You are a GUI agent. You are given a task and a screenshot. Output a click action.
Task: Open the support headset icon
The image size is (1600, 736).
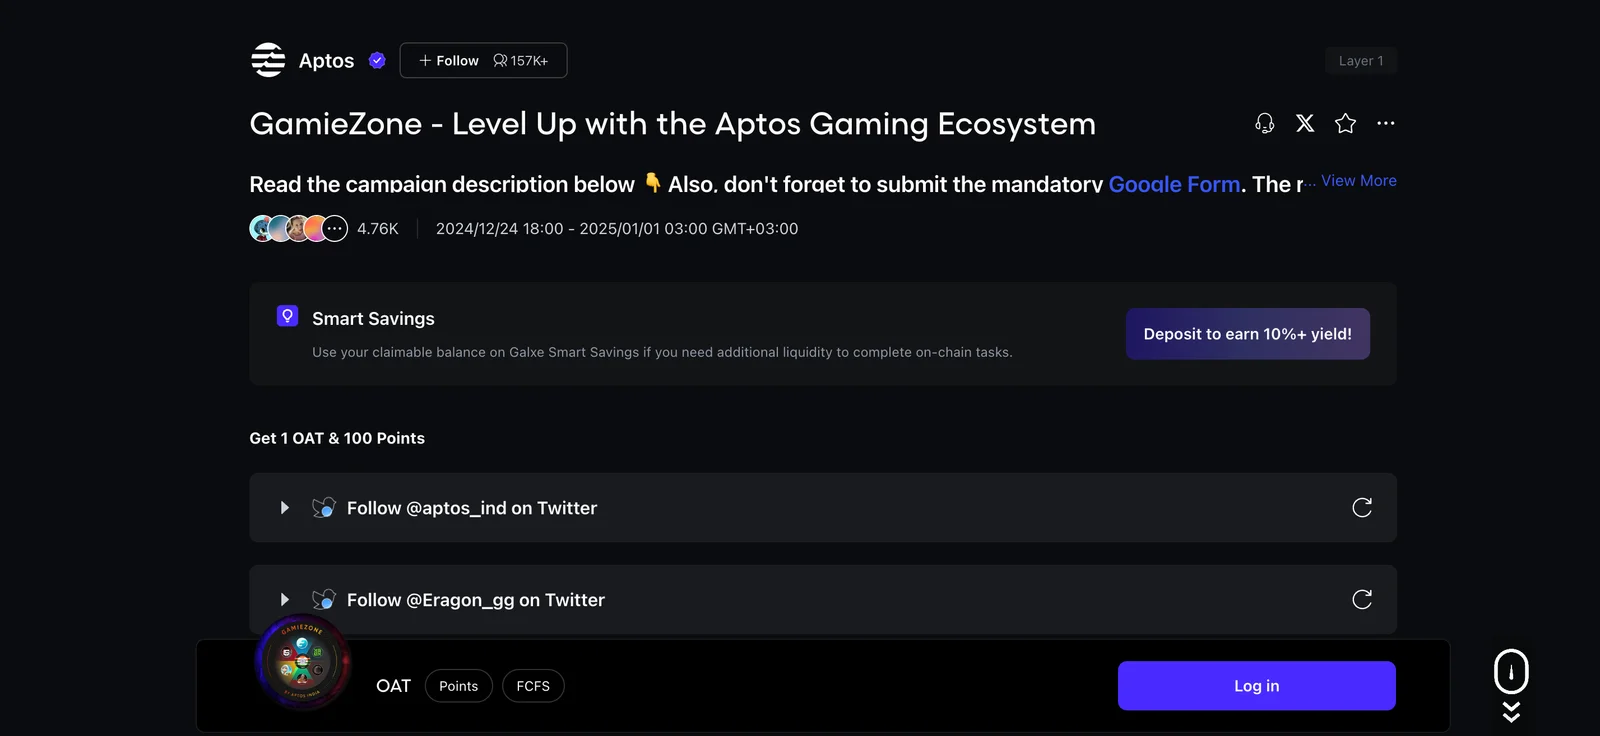pyautogui.click(x=1265, y=123)
